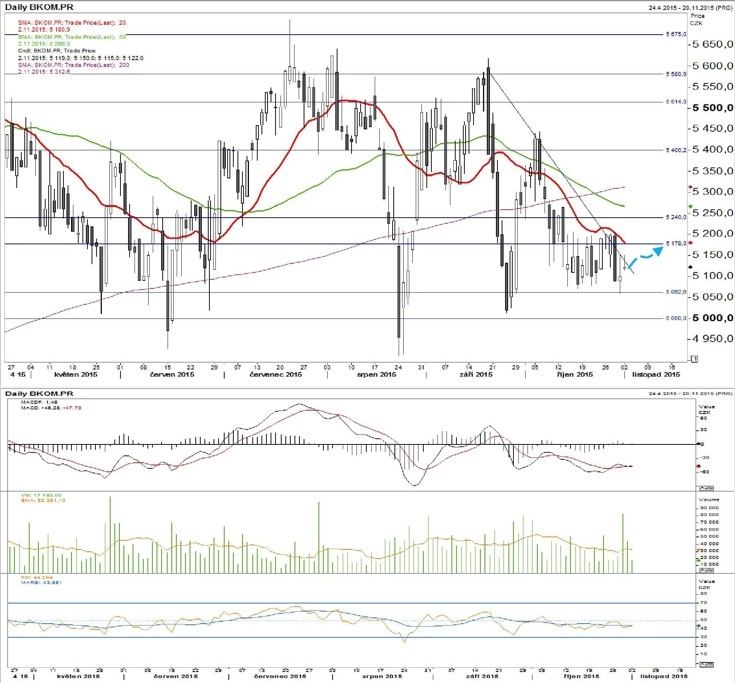Toggle the Auto scale box in RSI panel

(706, 664)
